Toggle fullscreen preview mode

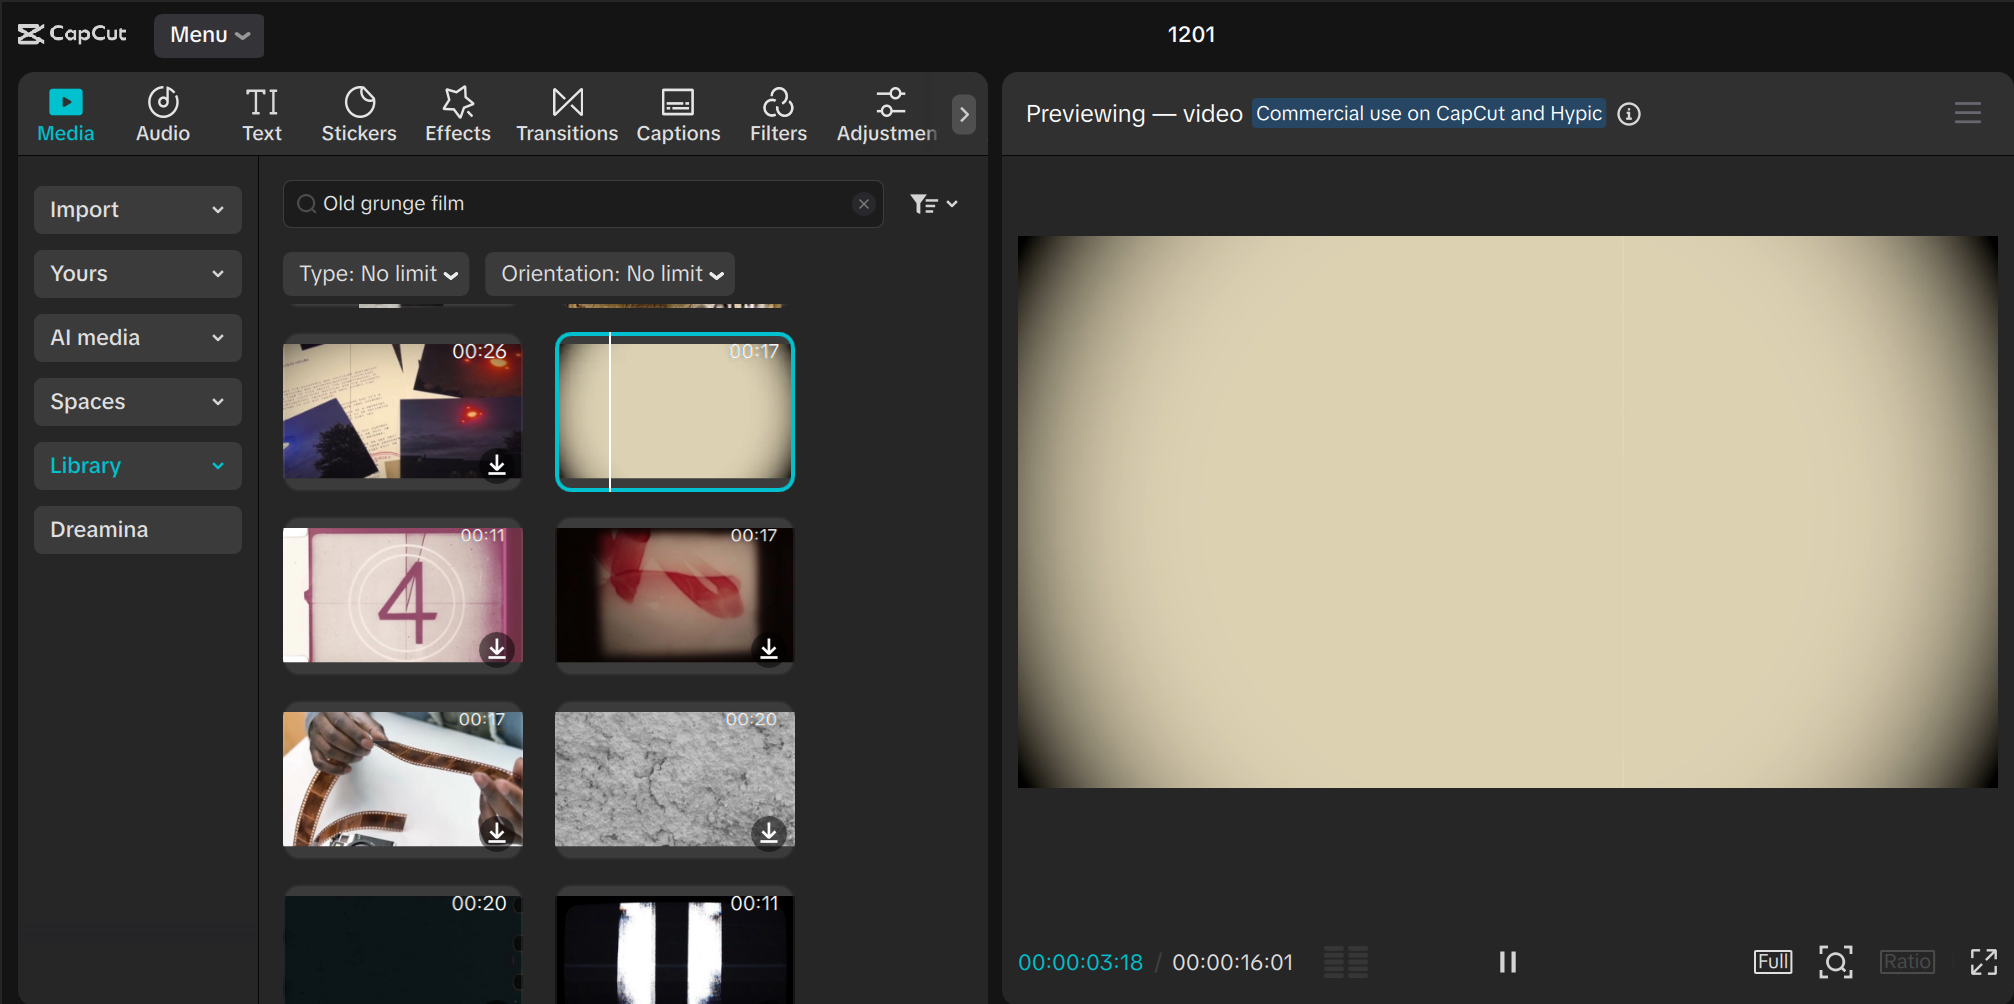point(1983,961)
